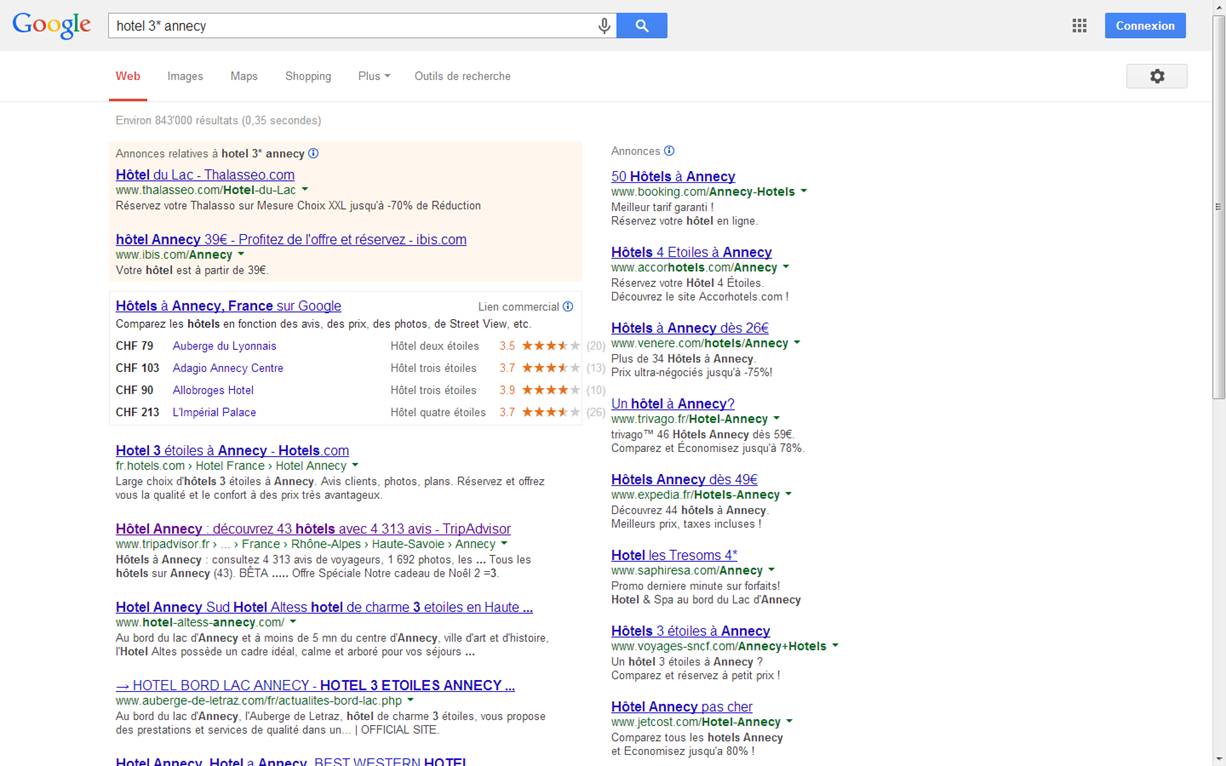
Task: Open the 'hôtel Annecy 39€' ibis.com ad
Action: pos(291,240)
